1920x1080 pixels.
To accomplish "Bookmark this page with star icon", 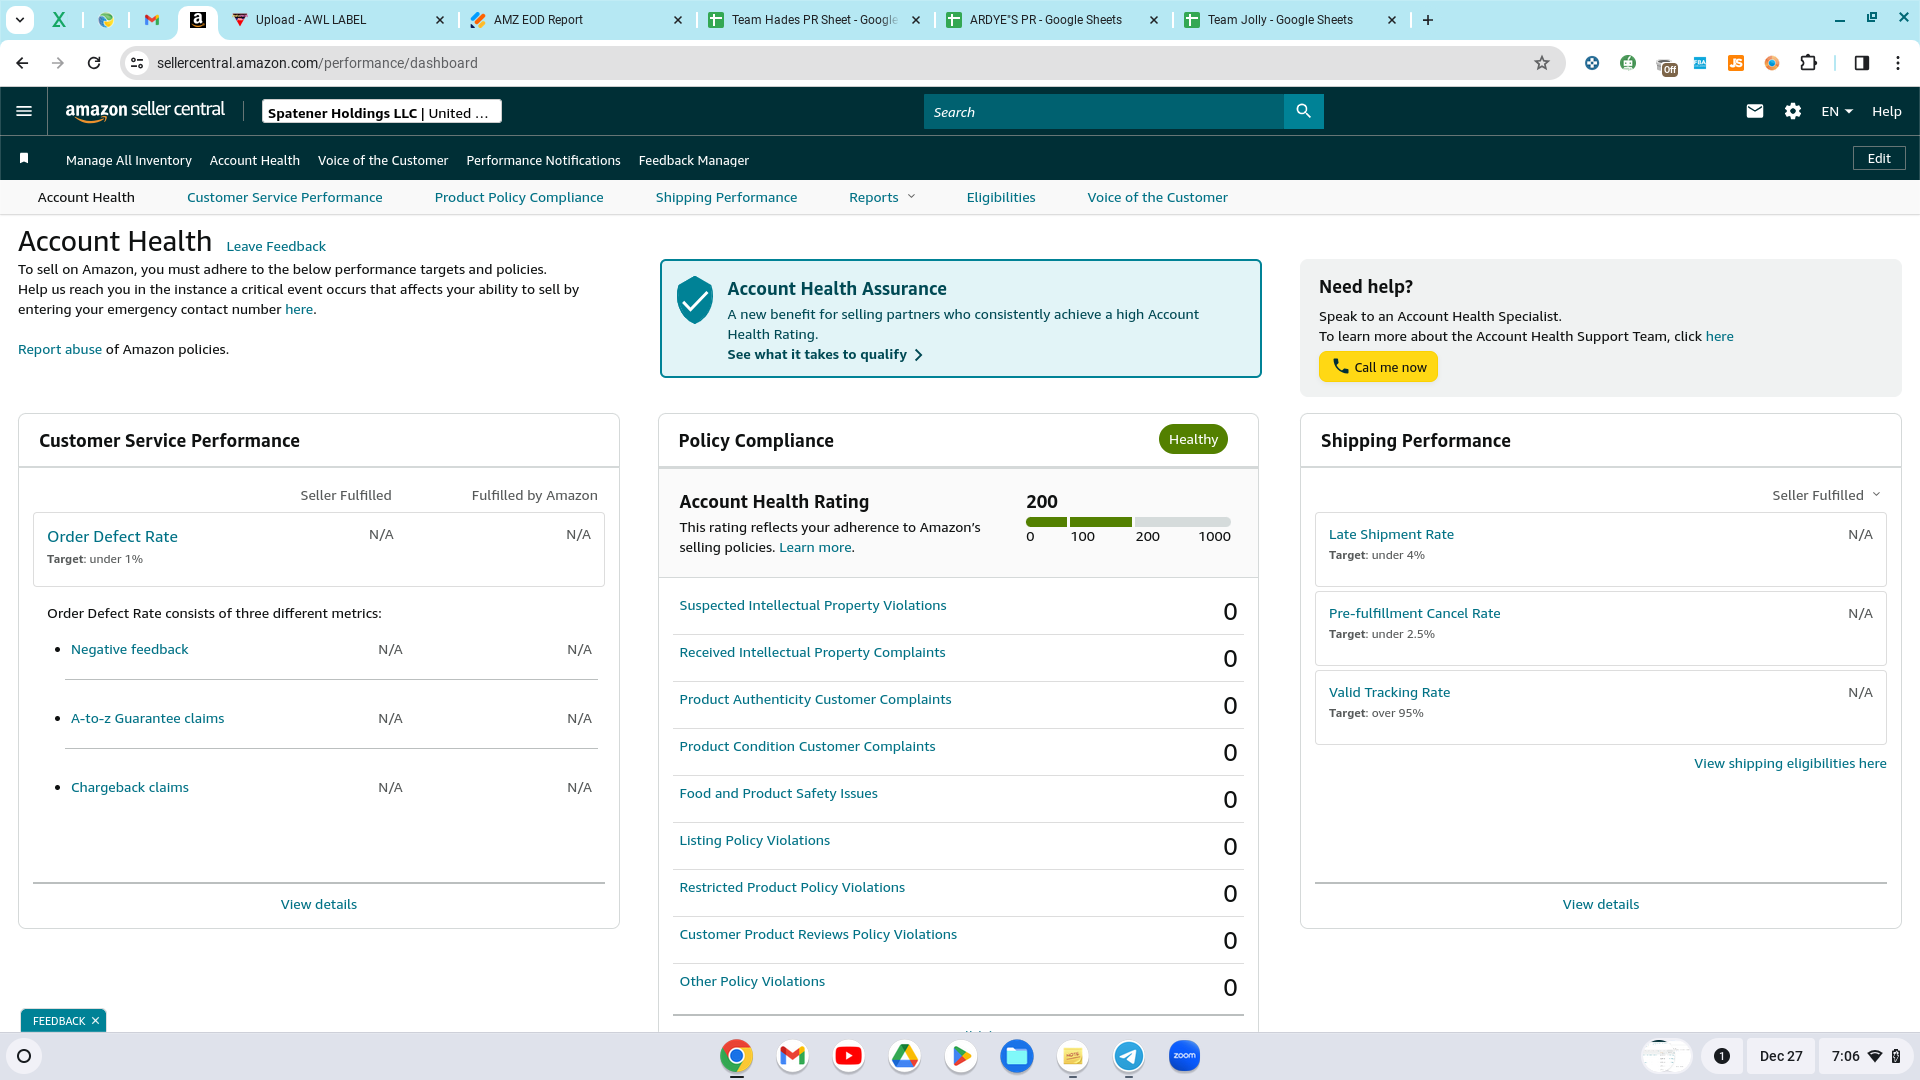I will pyautogui.click(x=1542, y=63).
